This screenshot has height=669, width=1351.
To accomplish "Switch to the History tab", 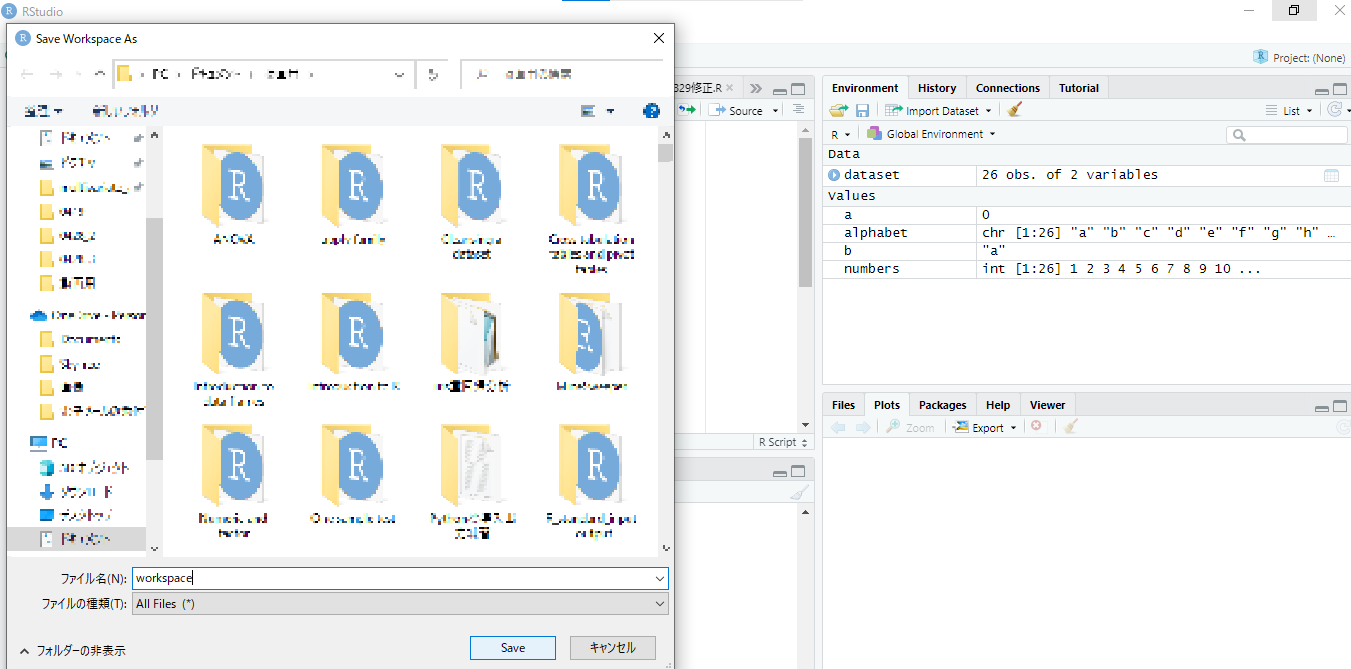I will pos(937,88).
